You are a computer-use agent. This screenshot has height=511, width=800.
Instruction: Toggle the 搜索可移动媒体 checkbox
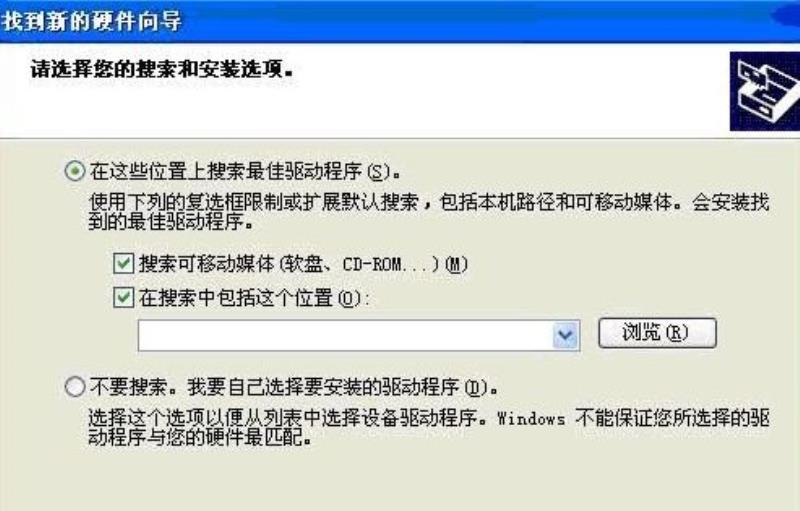[x=123, y=264]
